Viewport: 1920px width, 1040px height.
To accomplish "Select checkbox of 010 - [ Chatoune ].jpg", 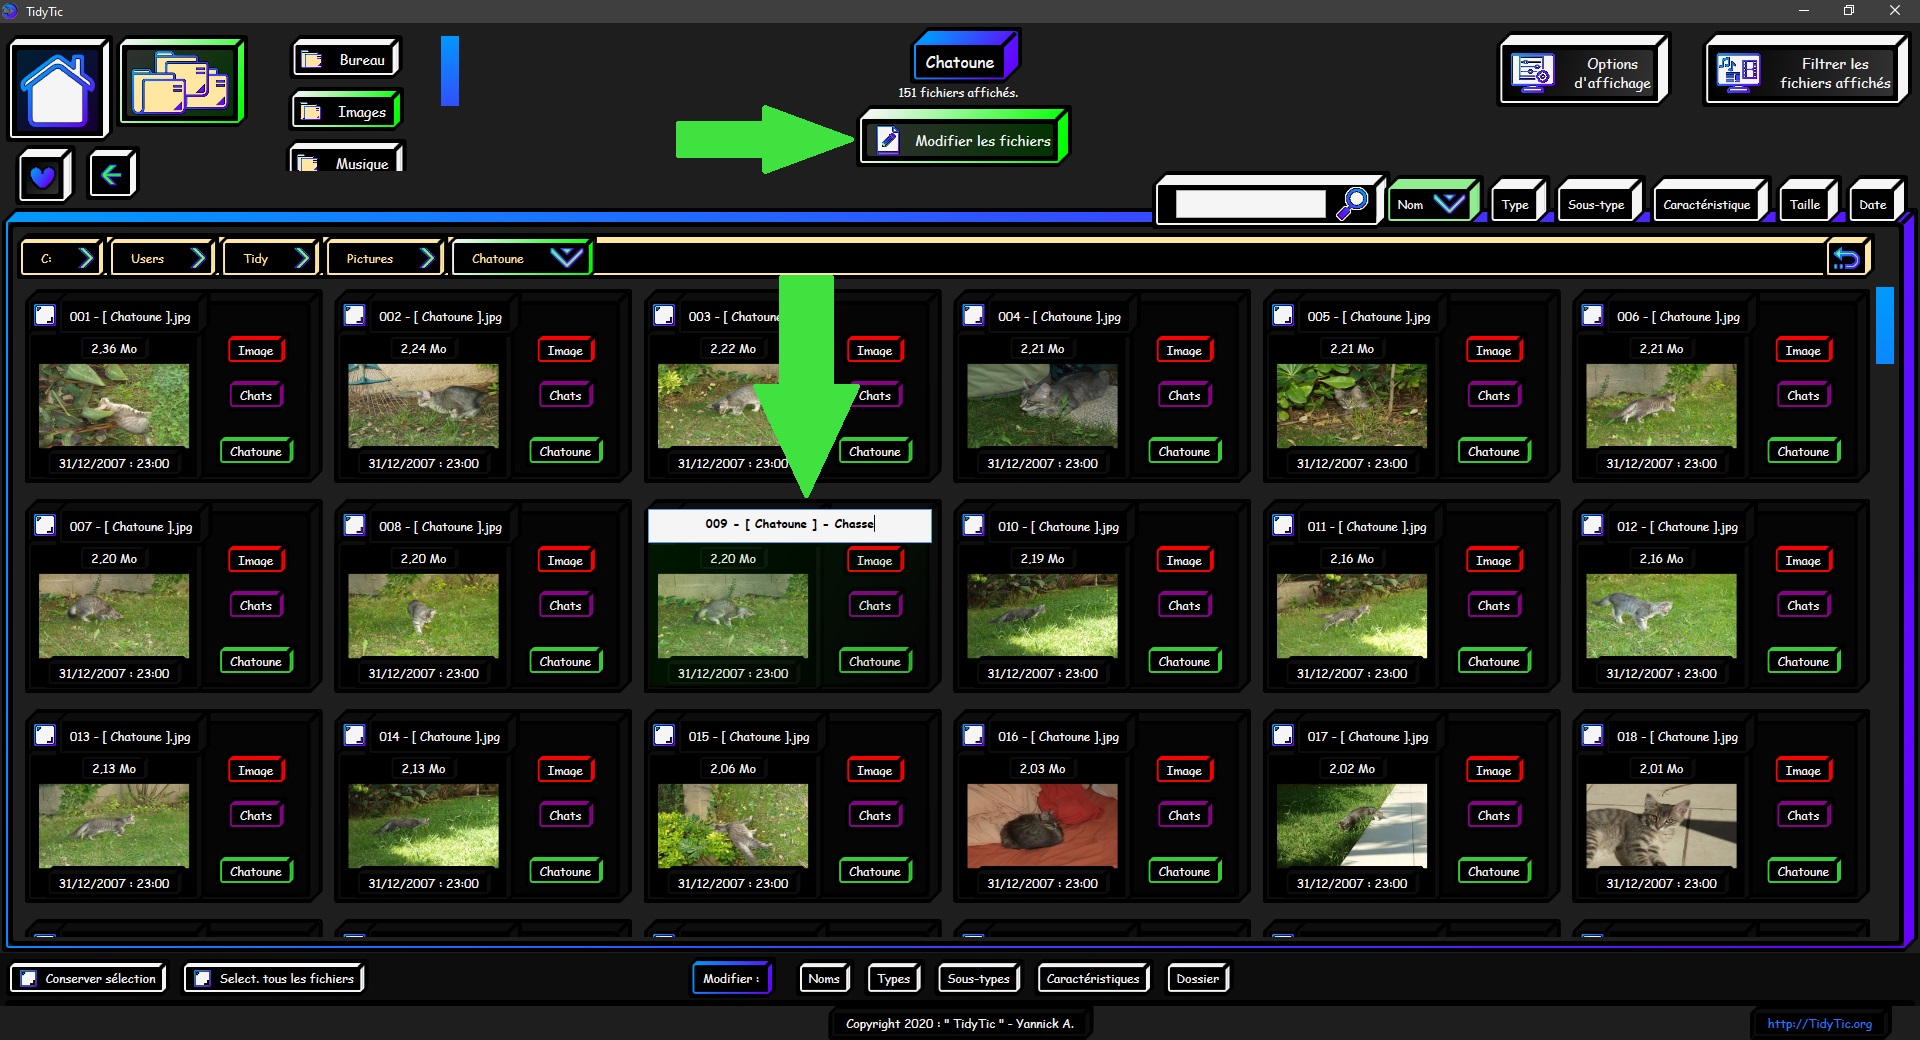I will (x=973, y=526).
